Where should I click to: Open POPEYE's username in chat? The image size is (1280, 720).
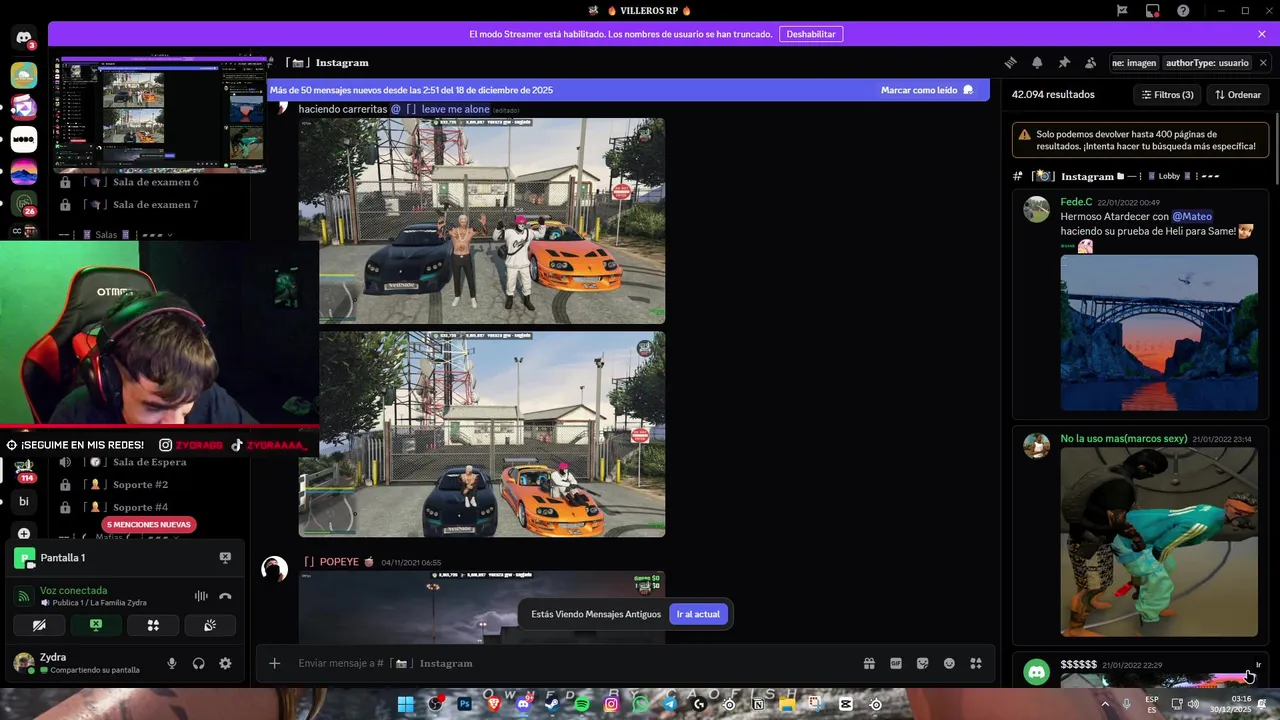338,562
